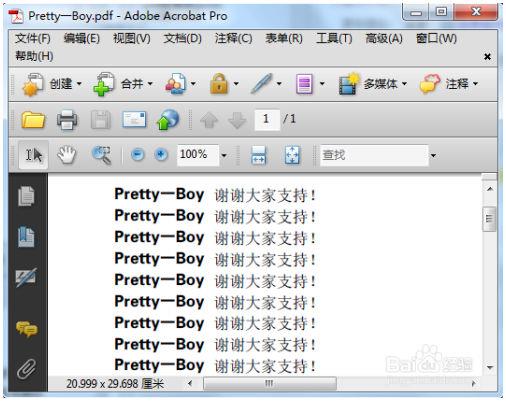
Task: Open the 表单(R) menu
Action: click(x=284, y=39)
